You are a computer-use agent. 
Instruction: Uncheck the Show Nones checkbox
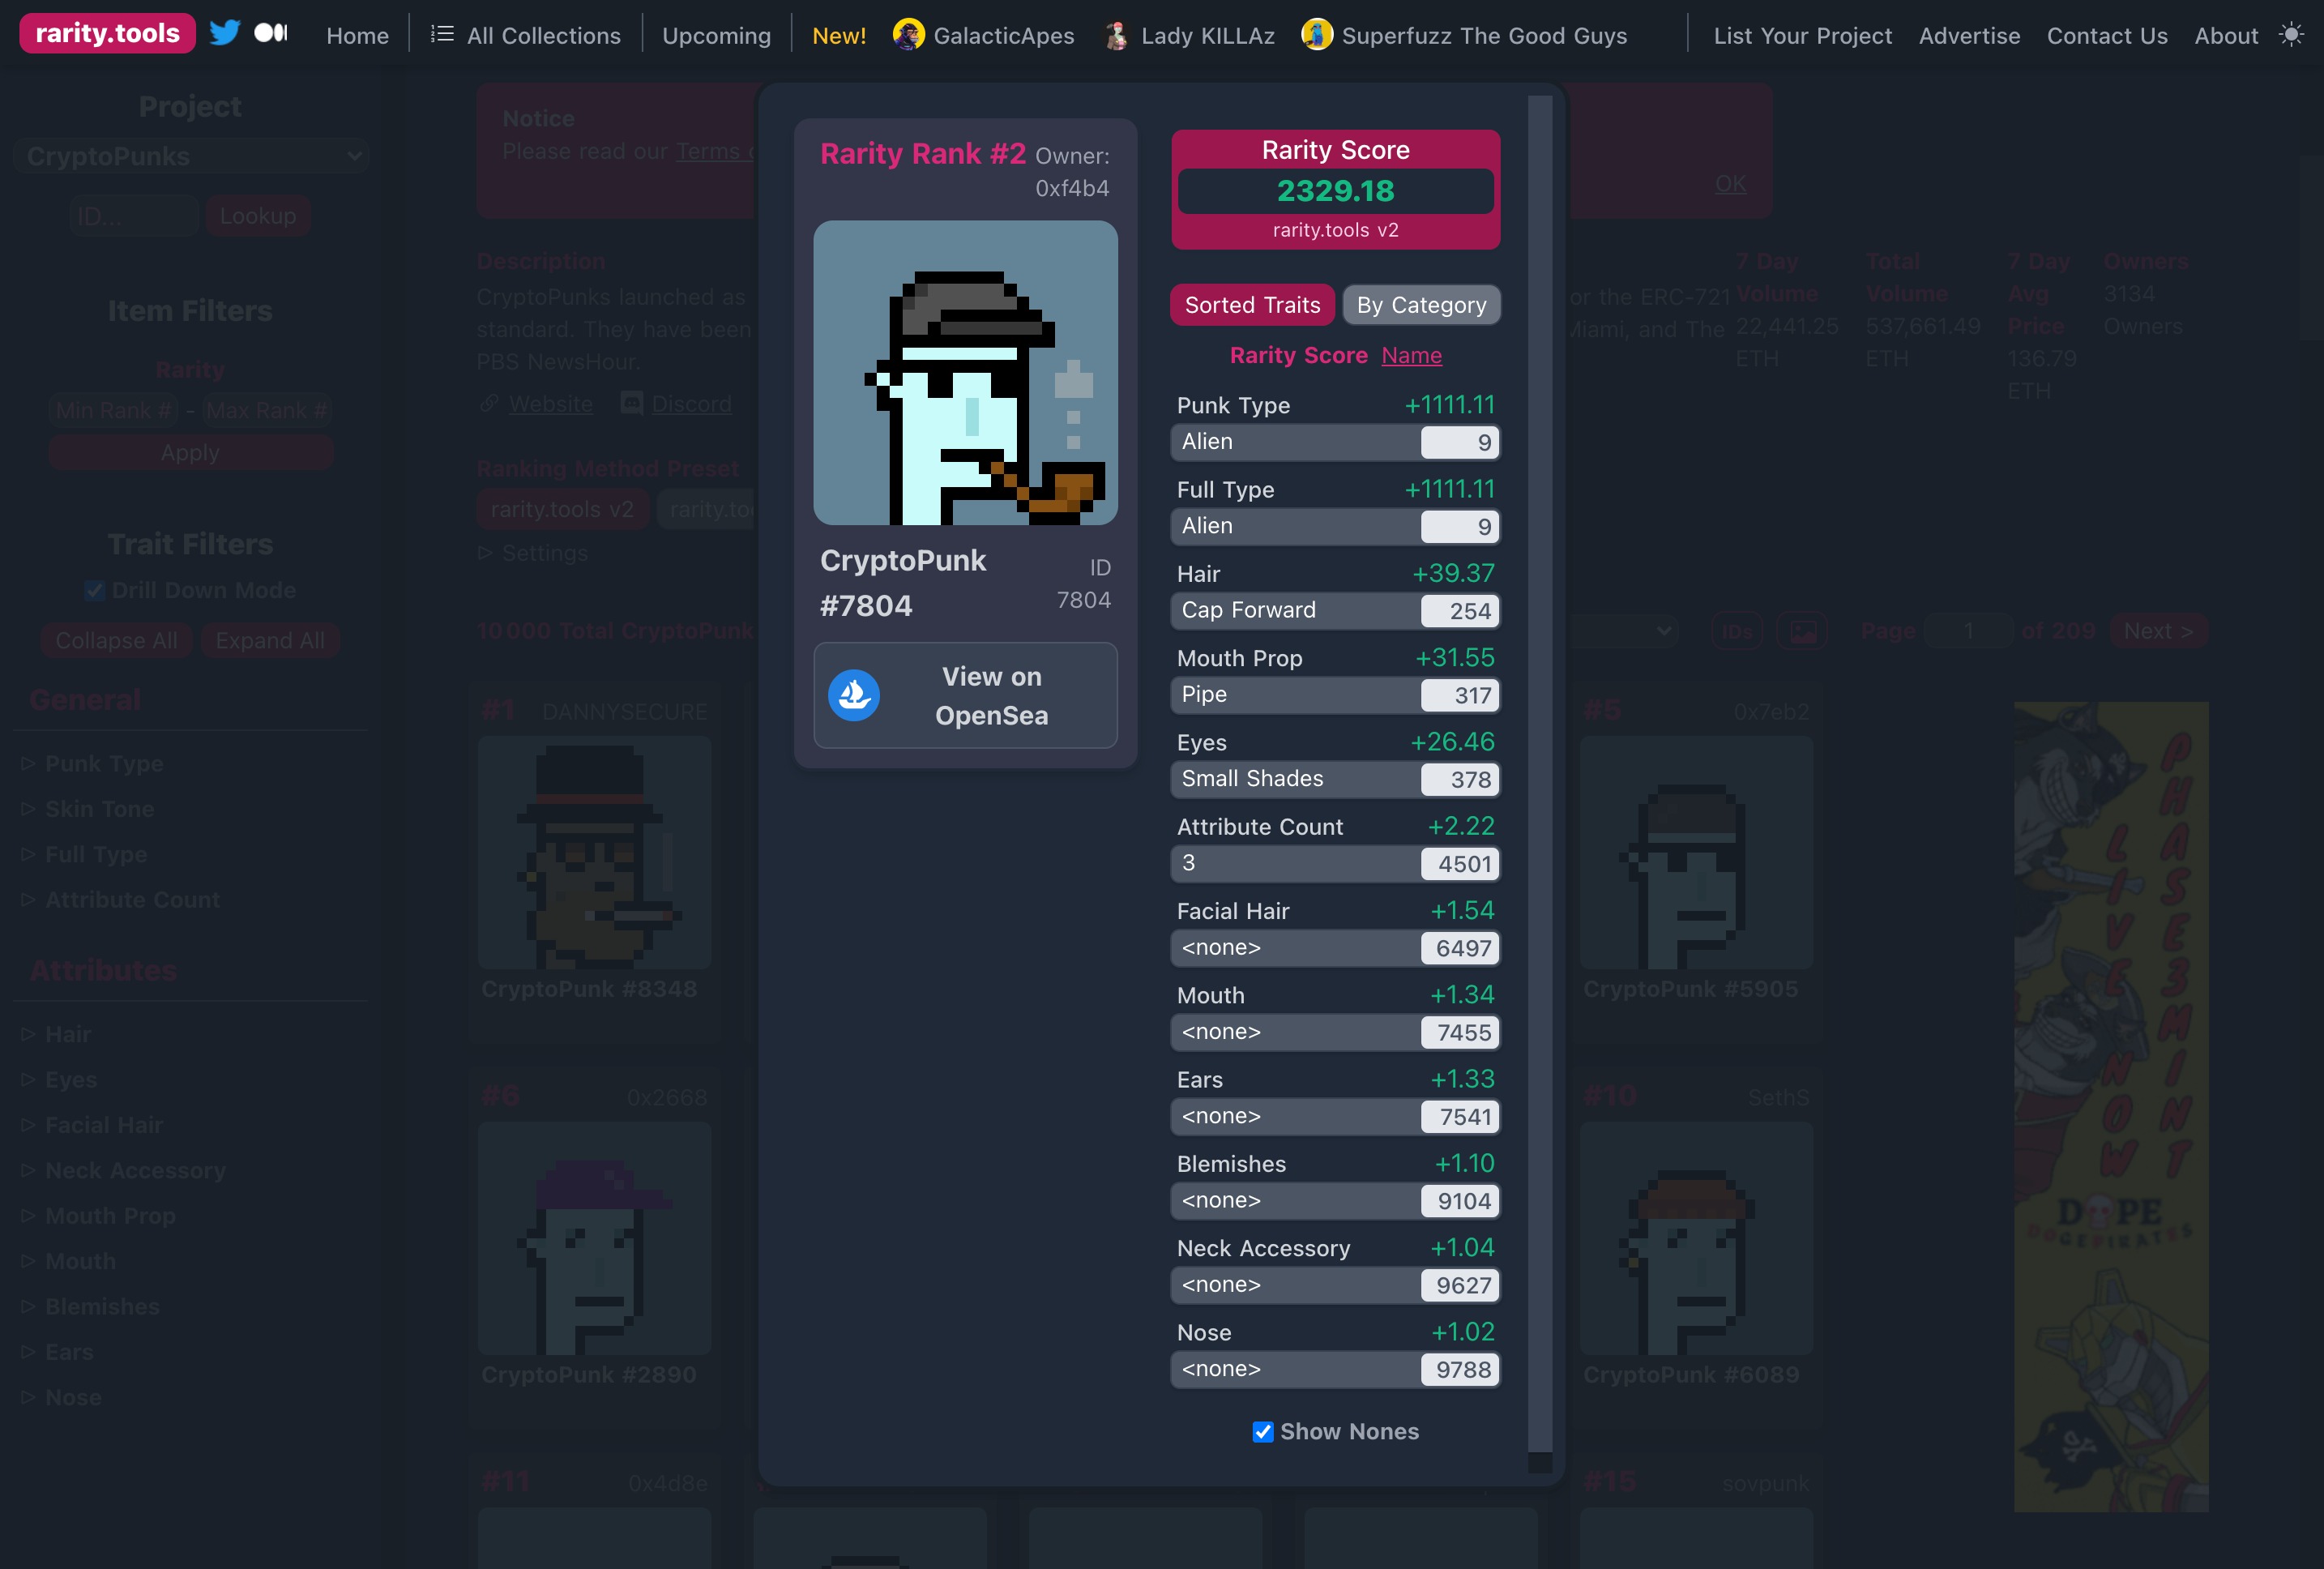pyautogui.click(x=1263, y=1432)
